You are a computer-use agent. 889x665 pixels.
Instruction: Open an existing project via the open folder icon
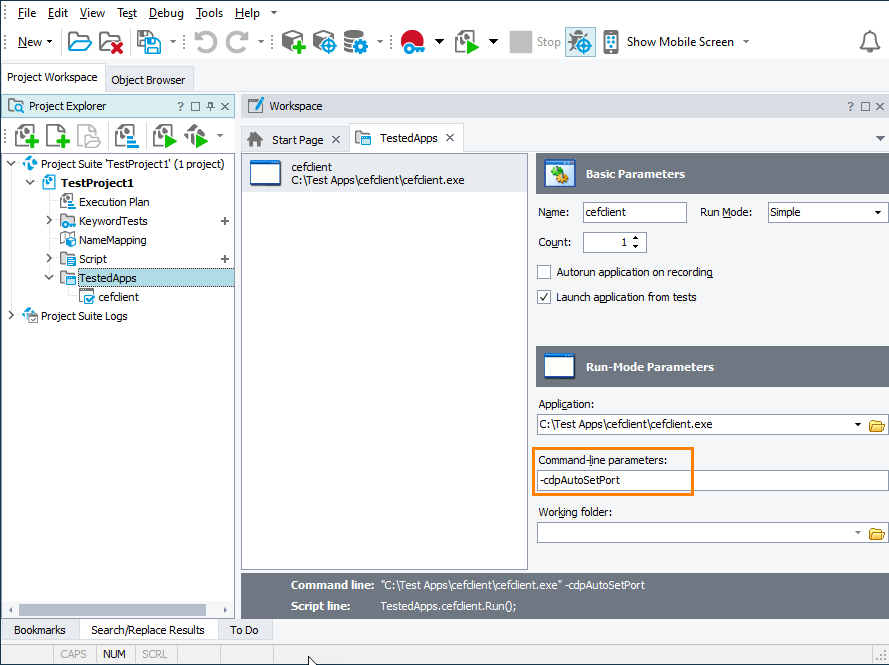(79, 41)
